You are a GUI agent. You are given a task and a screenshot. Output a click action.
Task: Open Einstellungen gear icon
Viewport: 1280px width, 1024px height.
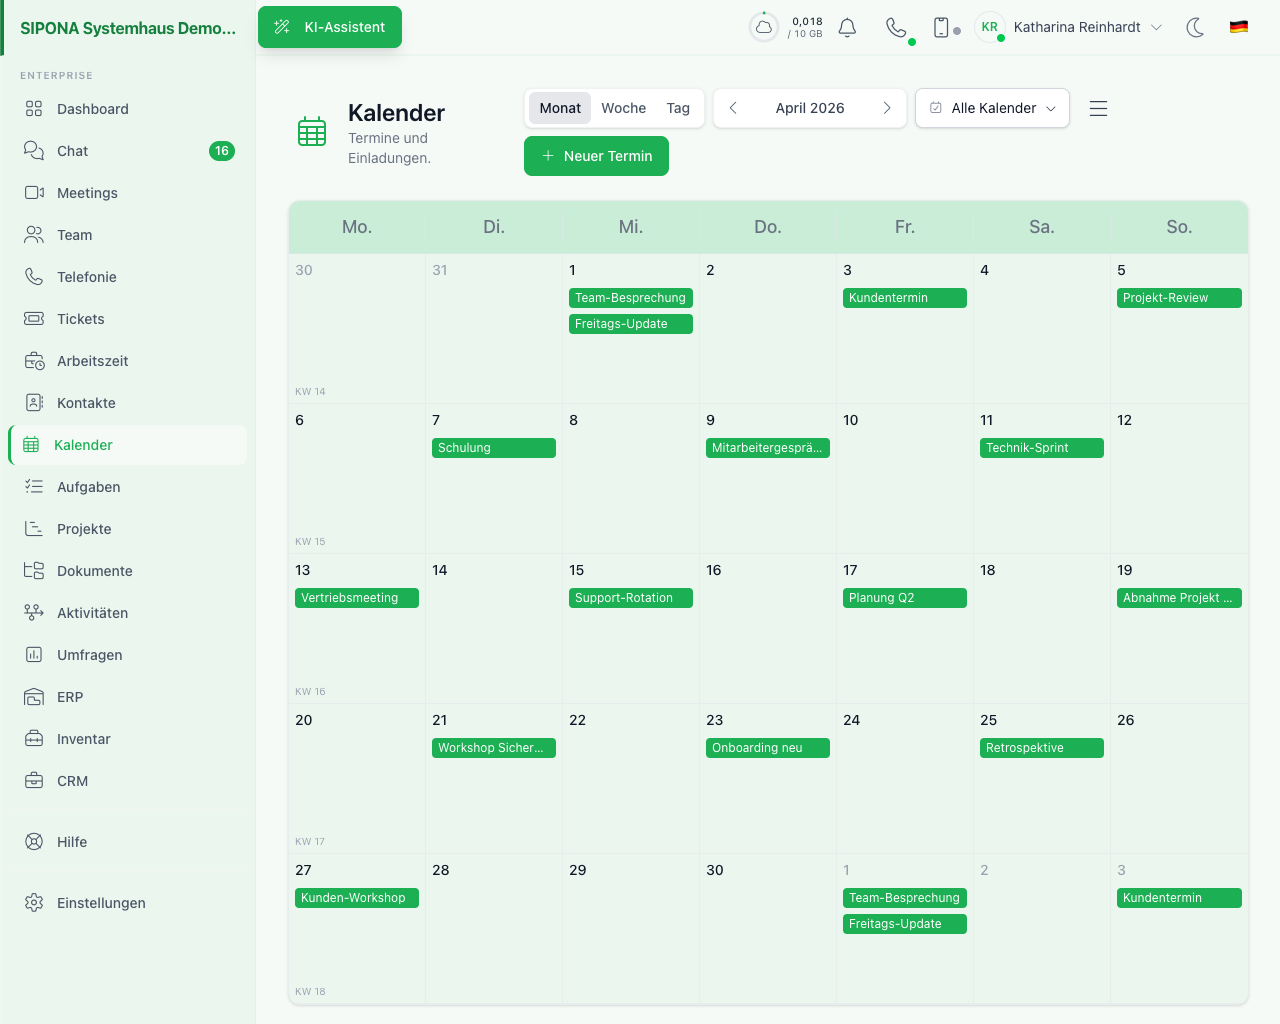34,903
